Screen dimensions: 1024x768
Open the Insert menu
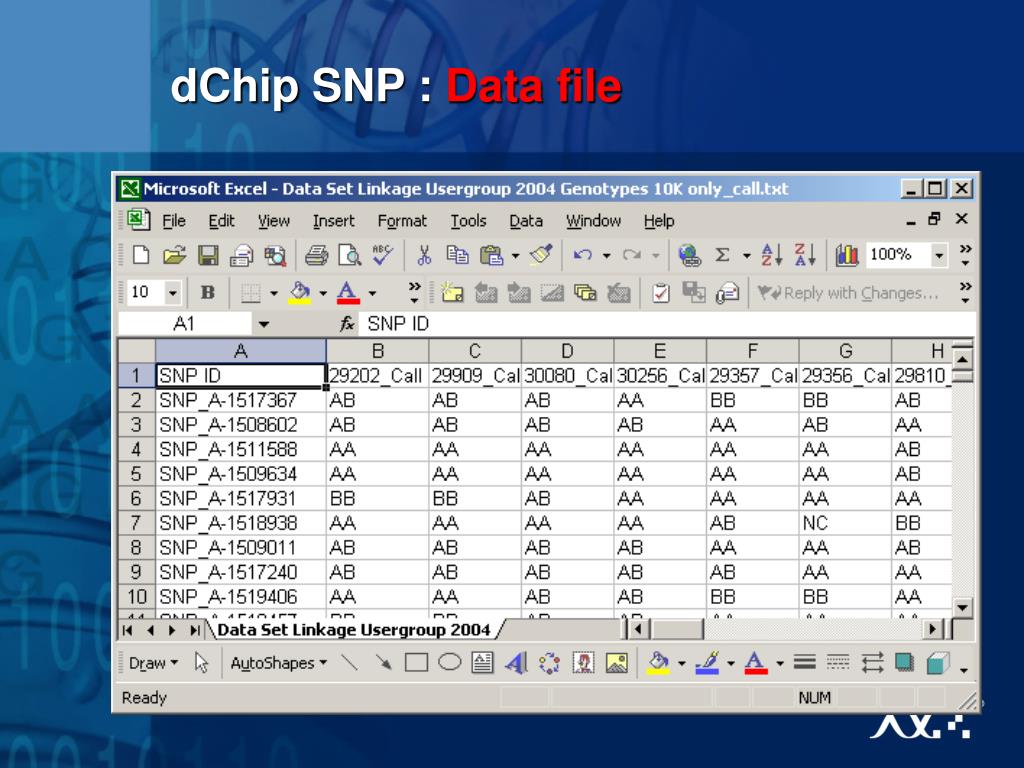click(333, 221)
